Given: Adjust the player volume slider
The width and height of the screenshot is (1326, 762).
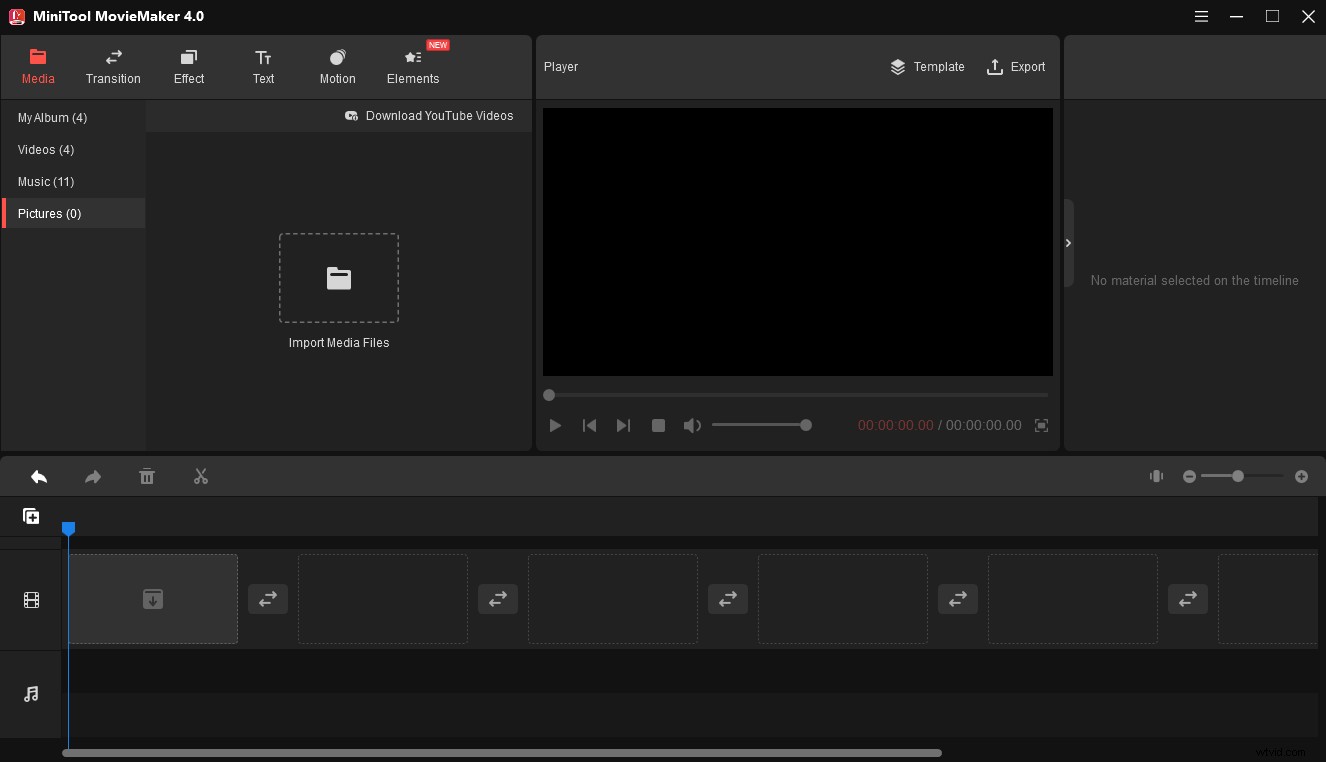Looking at the screenshot, I should (x=760, y=425).
